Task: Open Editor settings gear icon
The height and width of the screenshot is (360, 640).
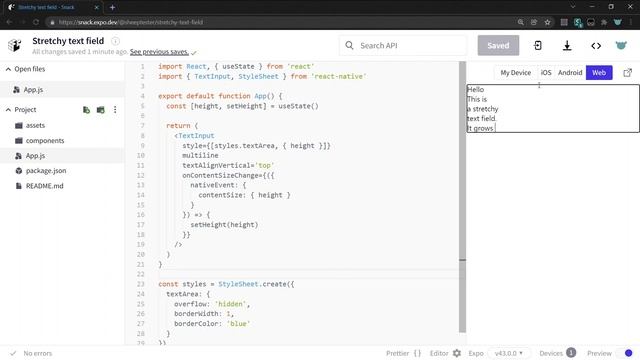Action: coord(457,353)
